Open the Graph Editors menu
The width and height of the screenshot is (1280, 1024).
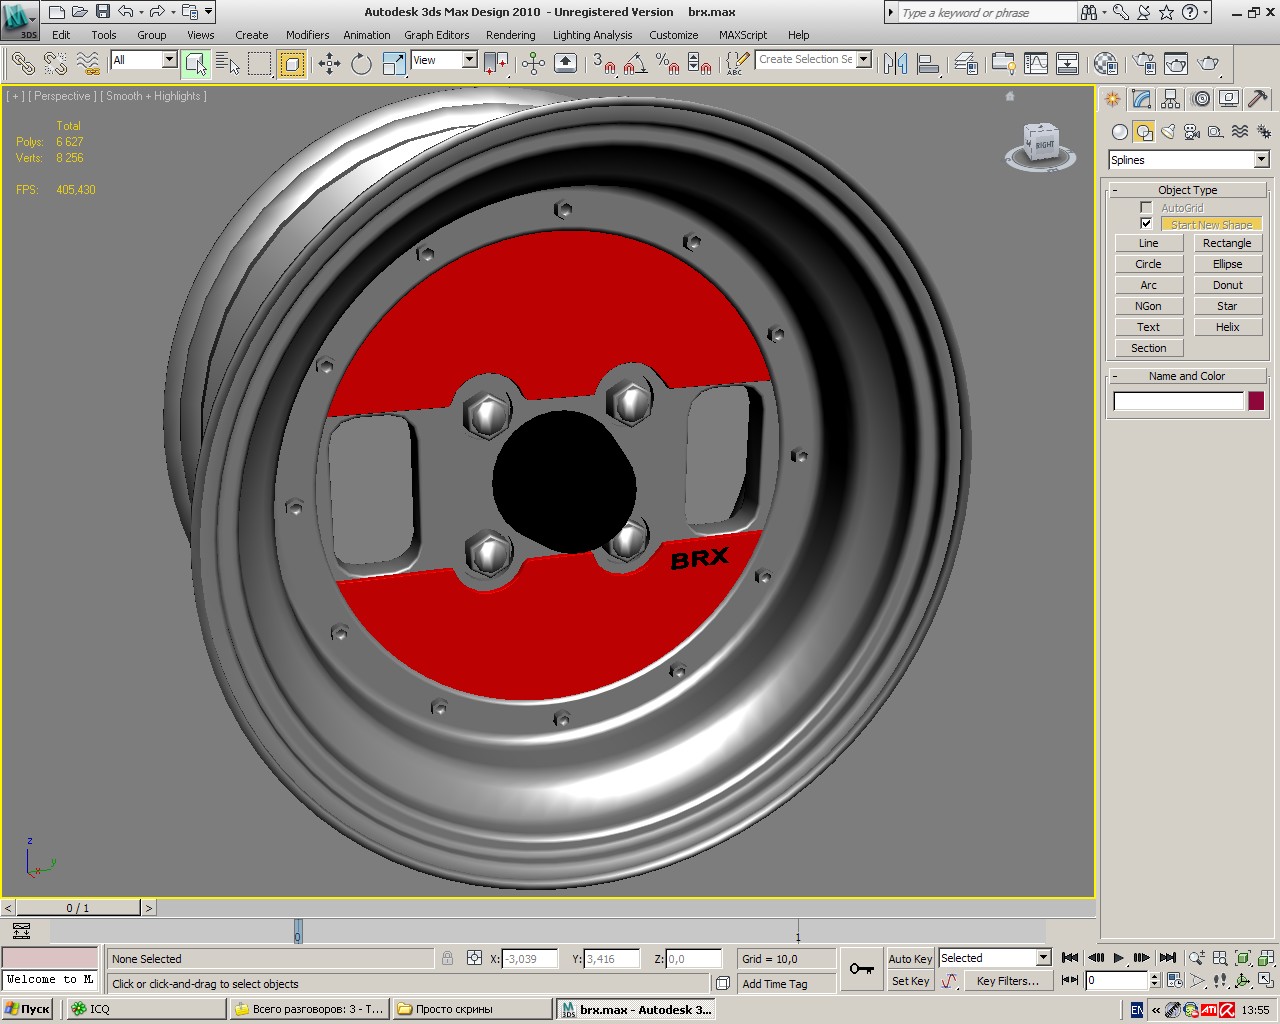pyautogui.click(x=436, y=35)
